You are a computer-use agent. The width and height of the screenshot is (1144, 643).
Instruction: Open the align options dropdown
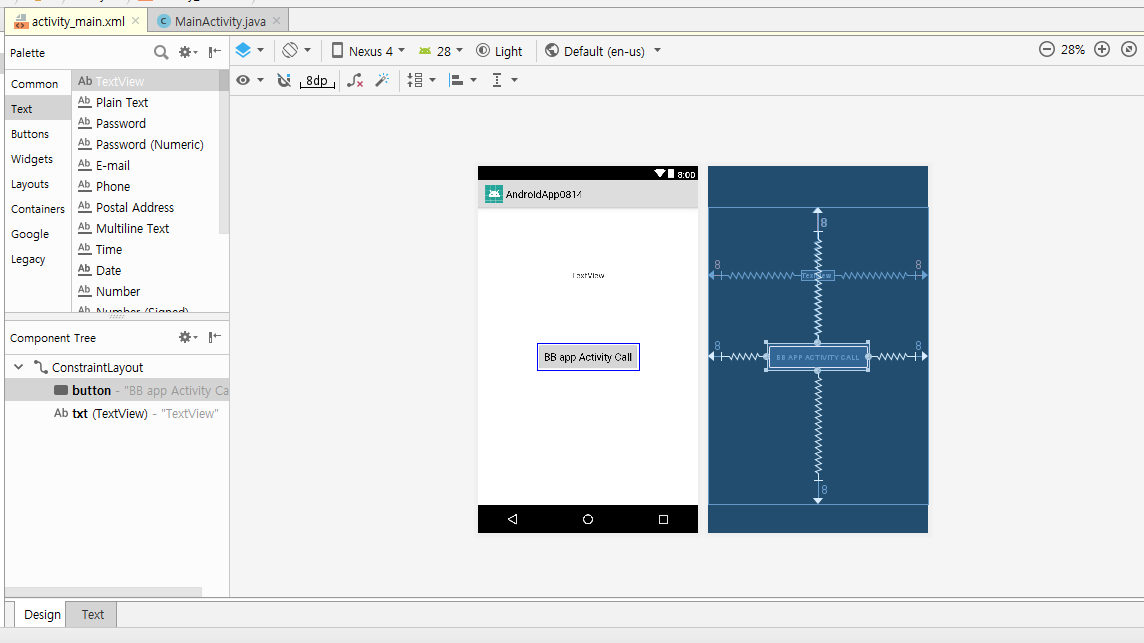(x=463, y=80)
